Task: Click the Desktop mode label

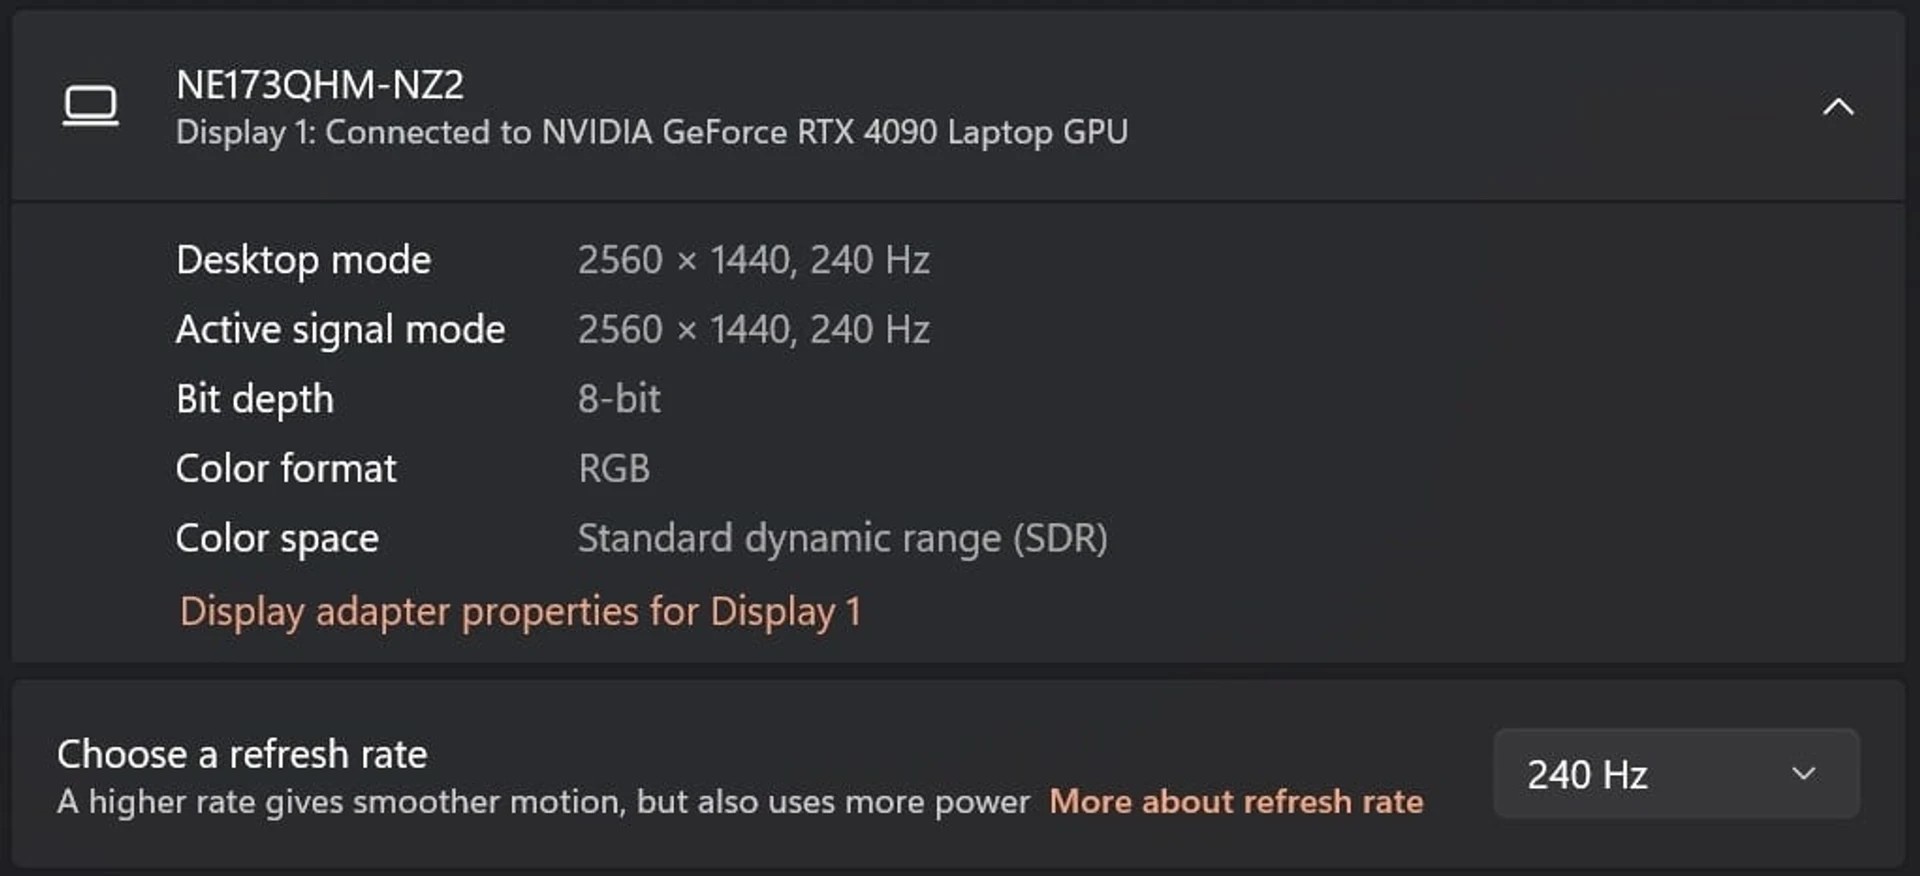Action: pyautogui.click(x=303, y=260)
